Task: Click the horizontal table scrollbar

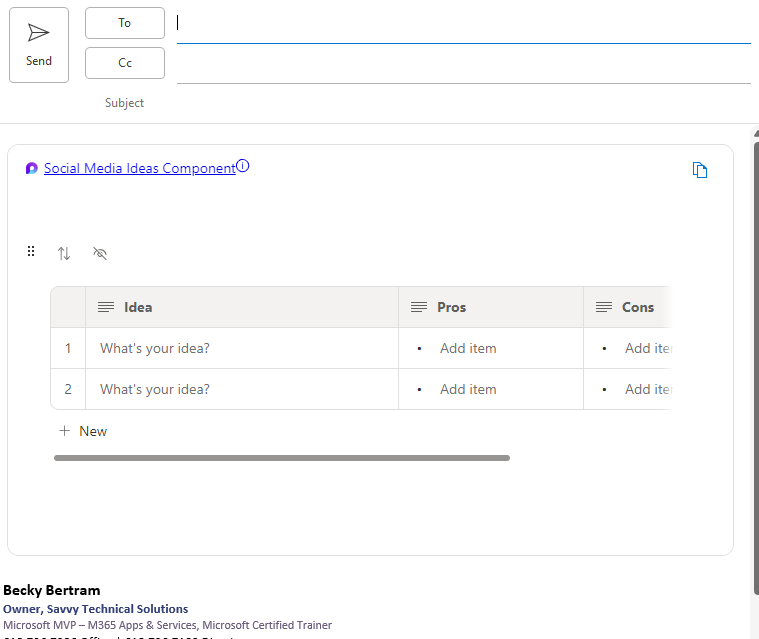Action: click(x=282, y=458)
